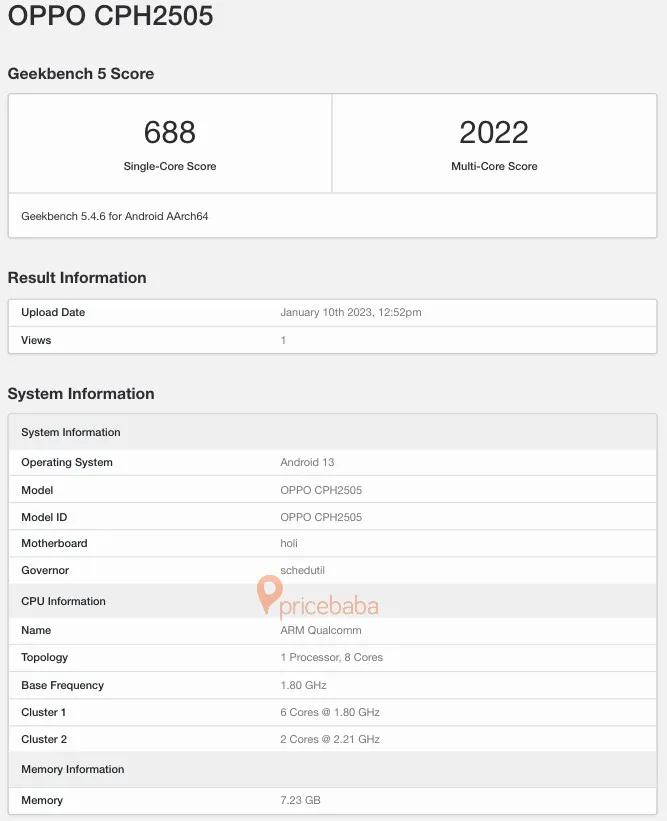Click the Operating System label
This screenshot has width=667, height=821.
click(x=67, y=462)
